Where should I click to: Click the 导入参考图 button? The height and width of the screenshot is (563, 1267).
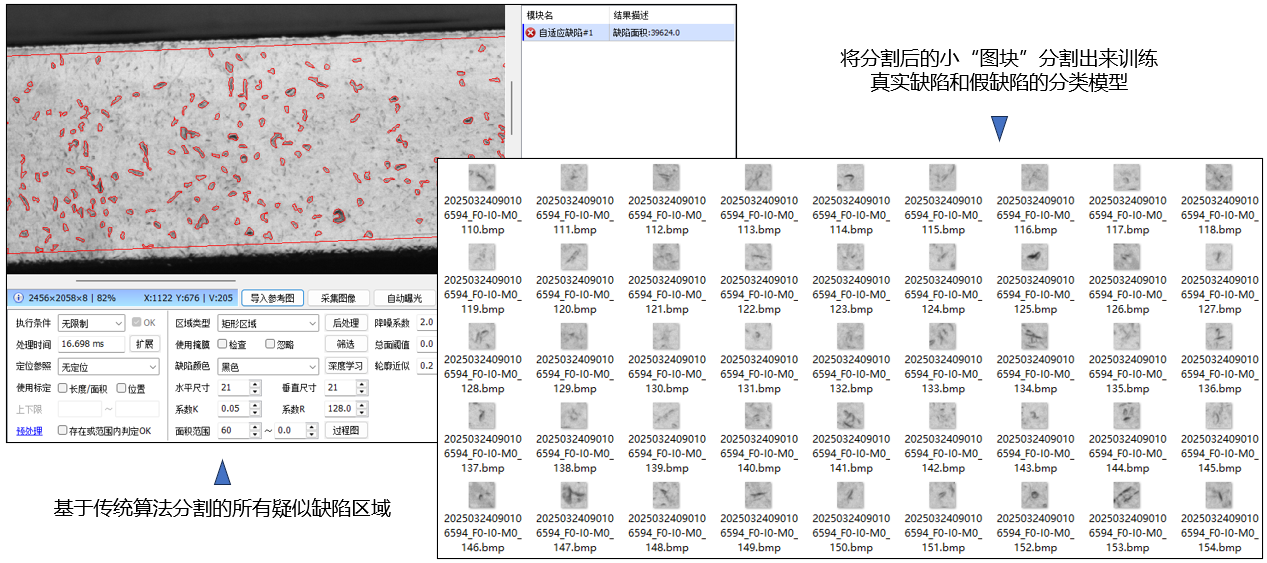click(x=272, y=298)
